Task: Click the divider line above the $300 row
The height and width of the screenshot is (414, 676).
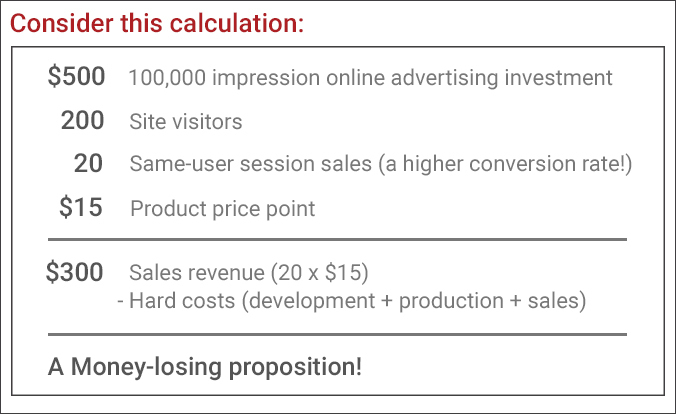Action: click(x=337, y=239)
